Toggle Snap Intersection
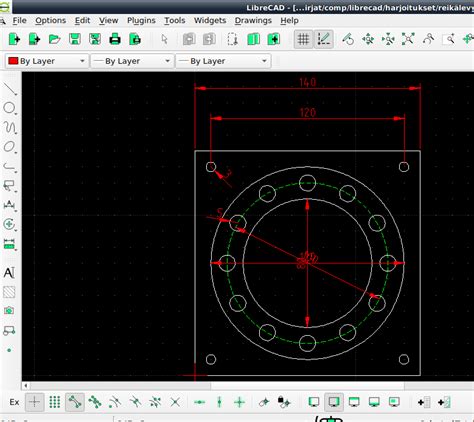The height and width of the screenshot is (422, 474). click(x=175, y=402)
